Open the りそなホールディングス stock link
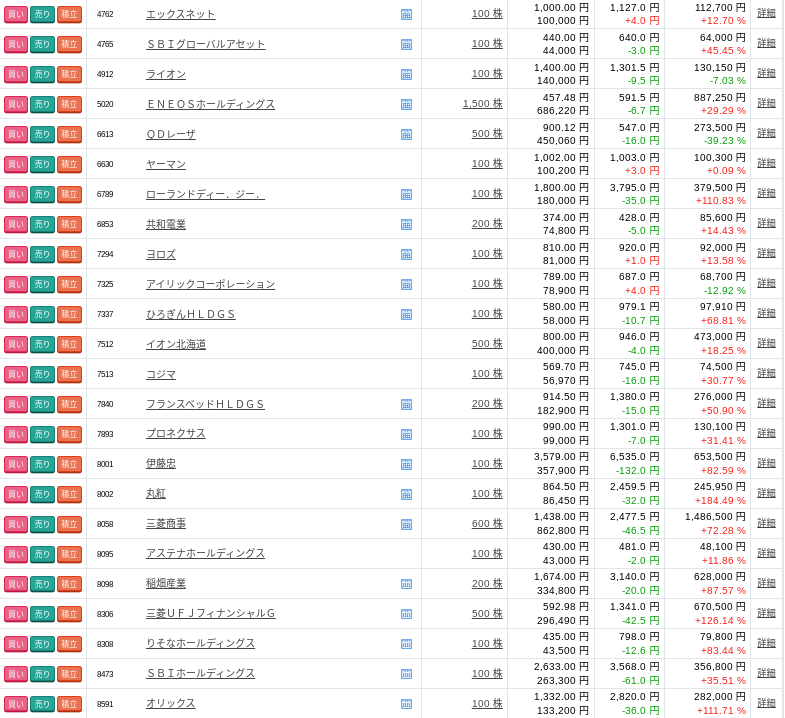The width and height of the screenshot is (785, 718). coord(200,643)
